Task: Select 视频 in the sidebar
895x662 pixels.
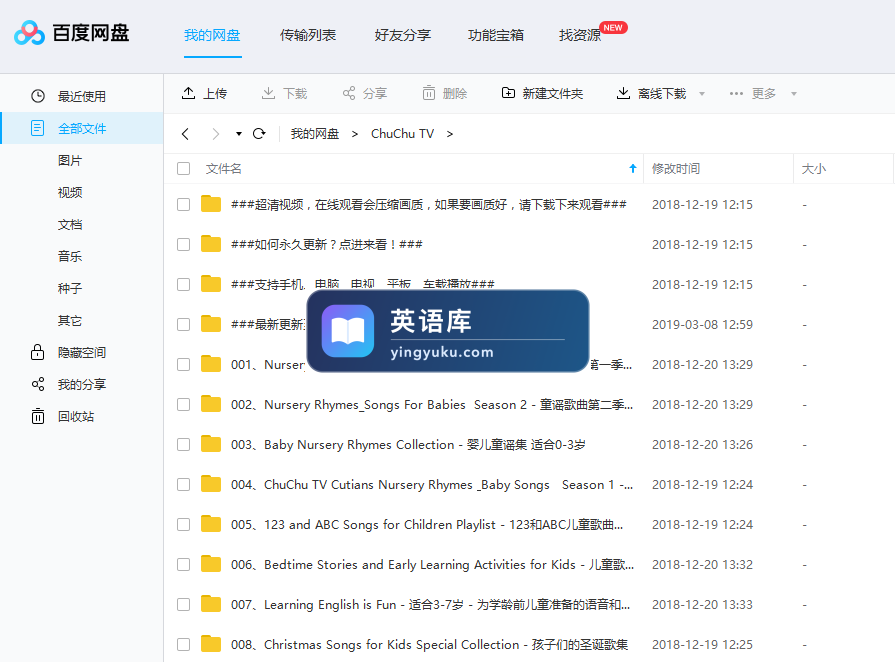Action: coord(70,192)
